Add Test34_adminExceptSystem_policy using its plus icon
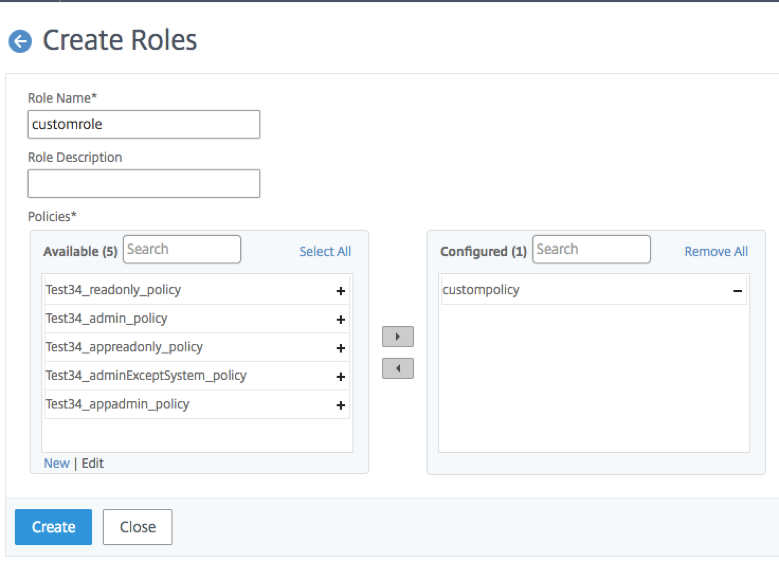 point(340,377)
